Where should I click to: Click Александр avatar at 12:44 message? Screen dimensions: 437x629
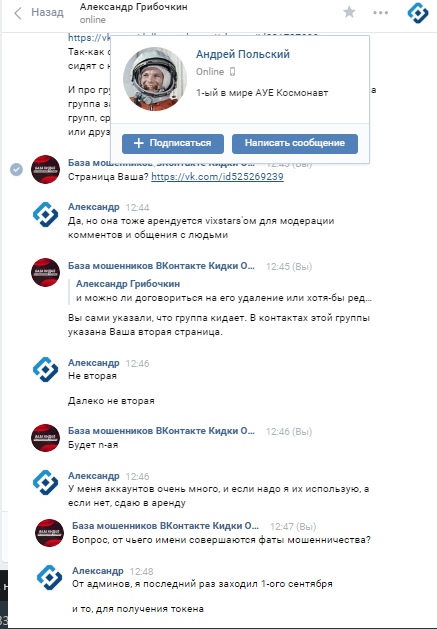click(x=45, y=214)
